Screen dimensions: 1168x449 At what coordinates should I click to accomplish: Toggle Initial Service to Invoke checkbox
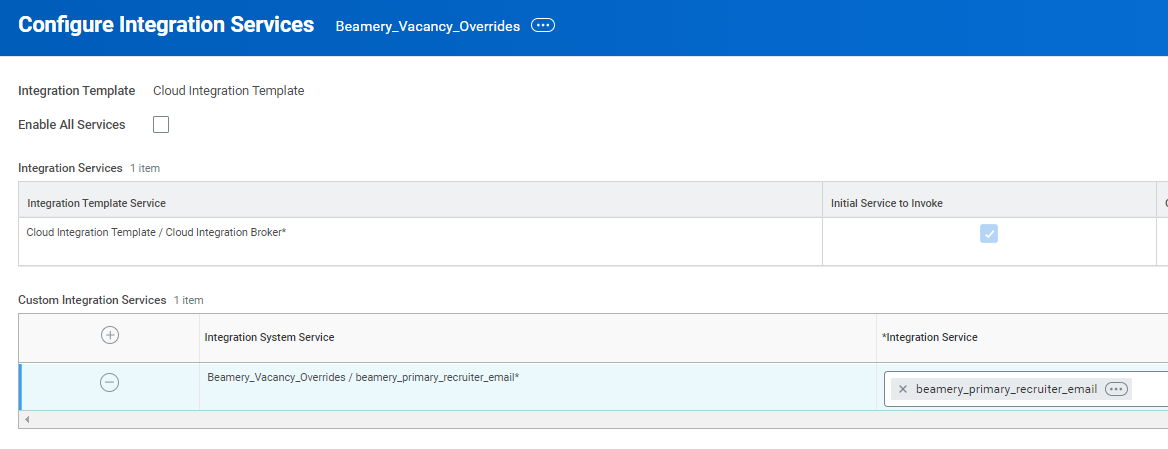point(988,234)
